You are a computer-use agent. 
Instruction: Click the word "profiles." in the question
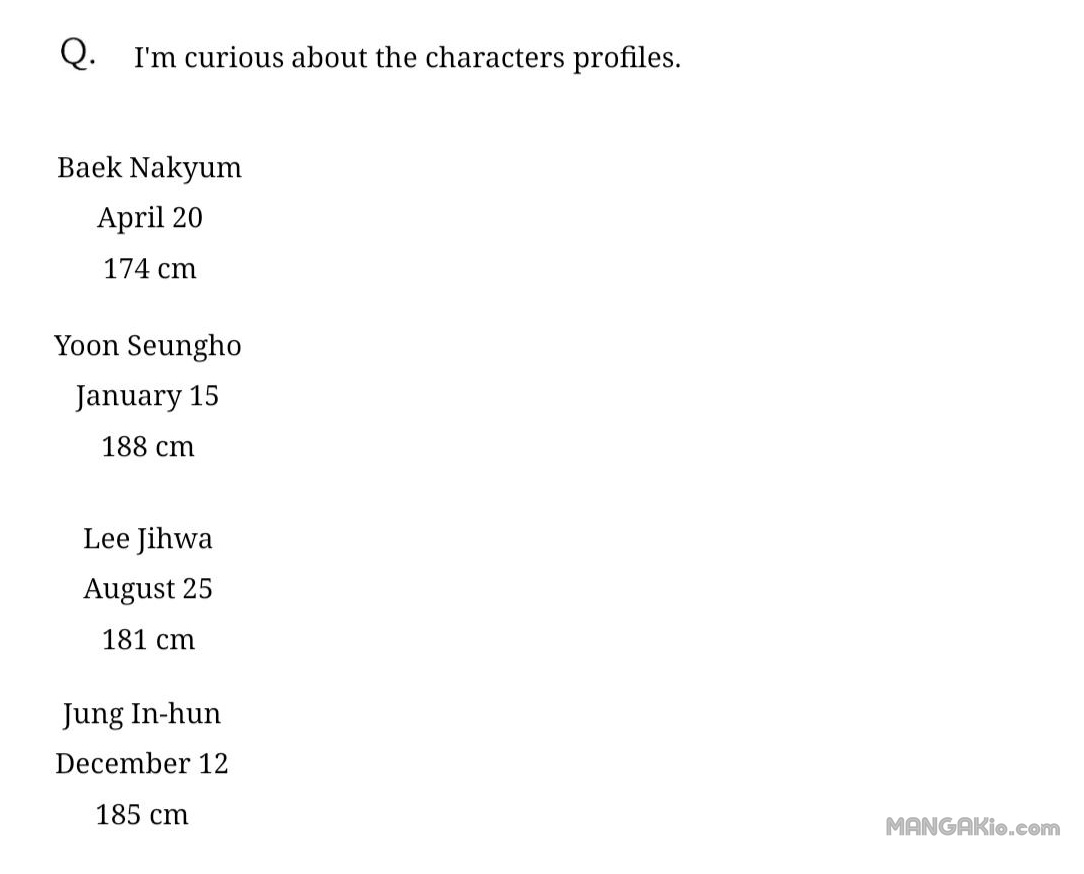pyautogui.click(x=626, y=58)
